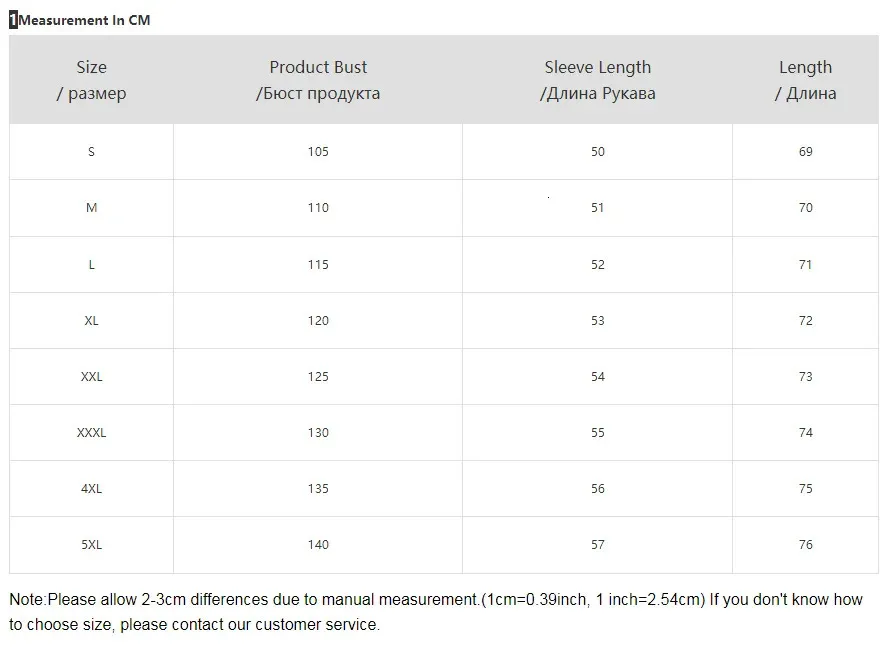Viewport: 884px width, 647px height.
Task: Click bust value 105 for size S
Action: point(318,152)
